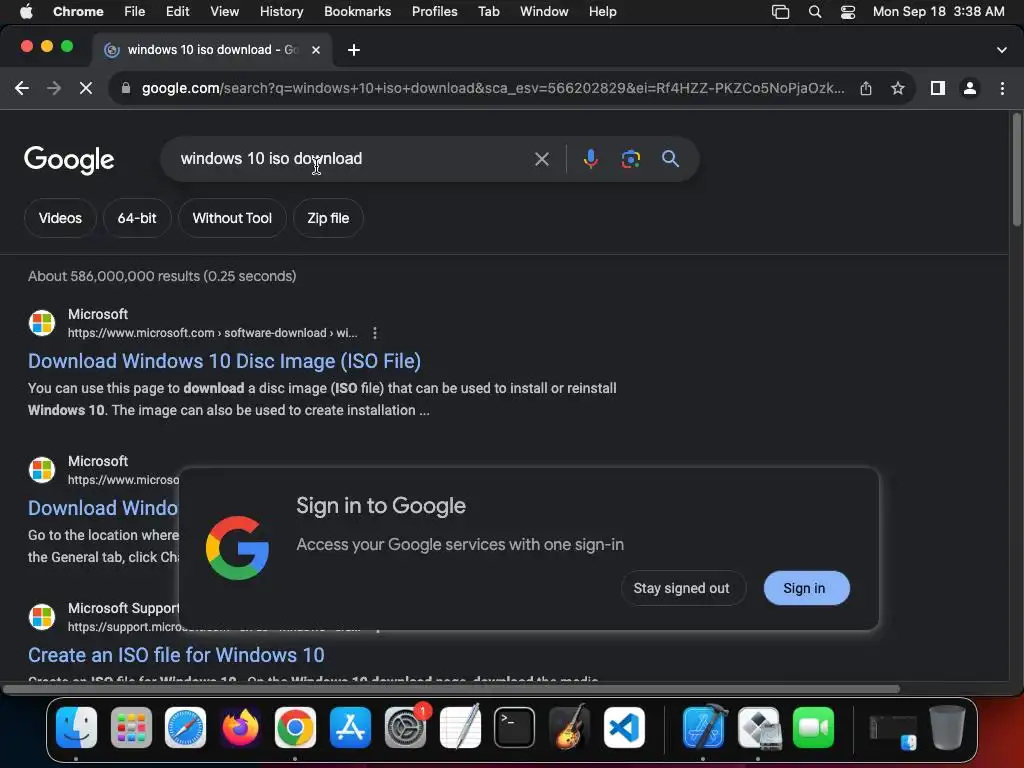This screenshot has height=768, width=1024.
Task: Share this page via share icon
Action: point(866,88)
